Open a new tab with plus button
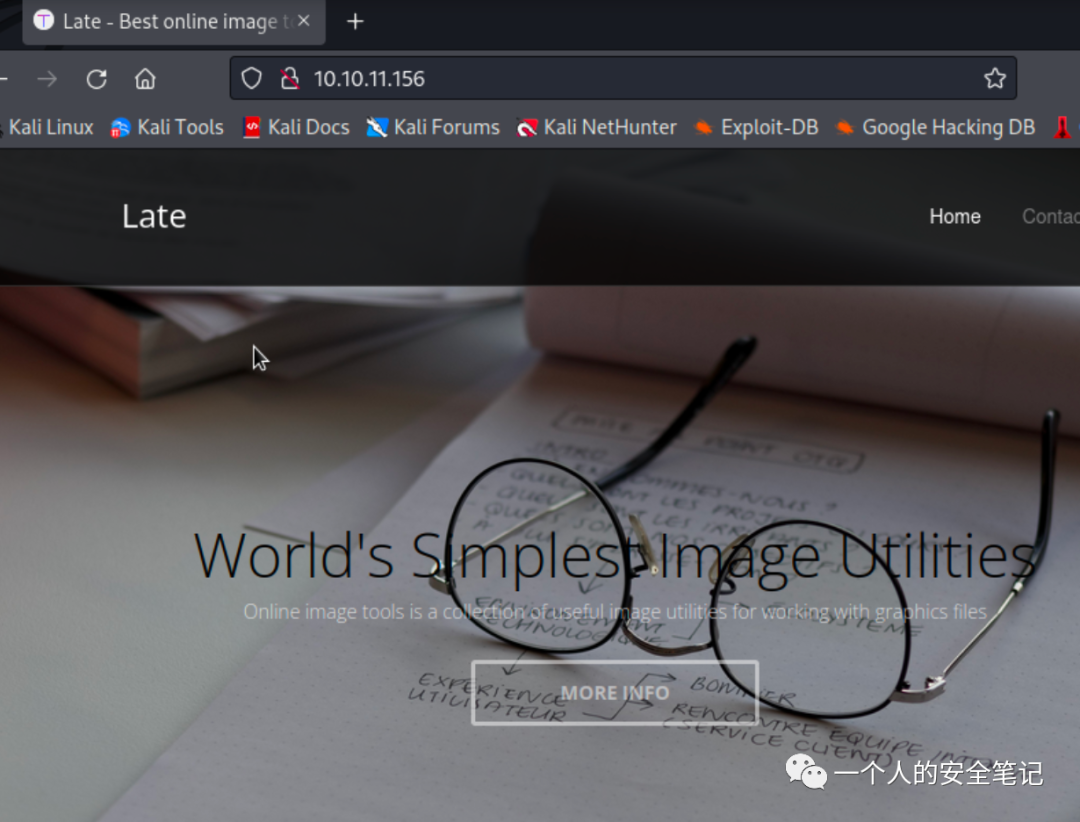The height and width of the screenshot is (822, 1080). coord(355,21)
